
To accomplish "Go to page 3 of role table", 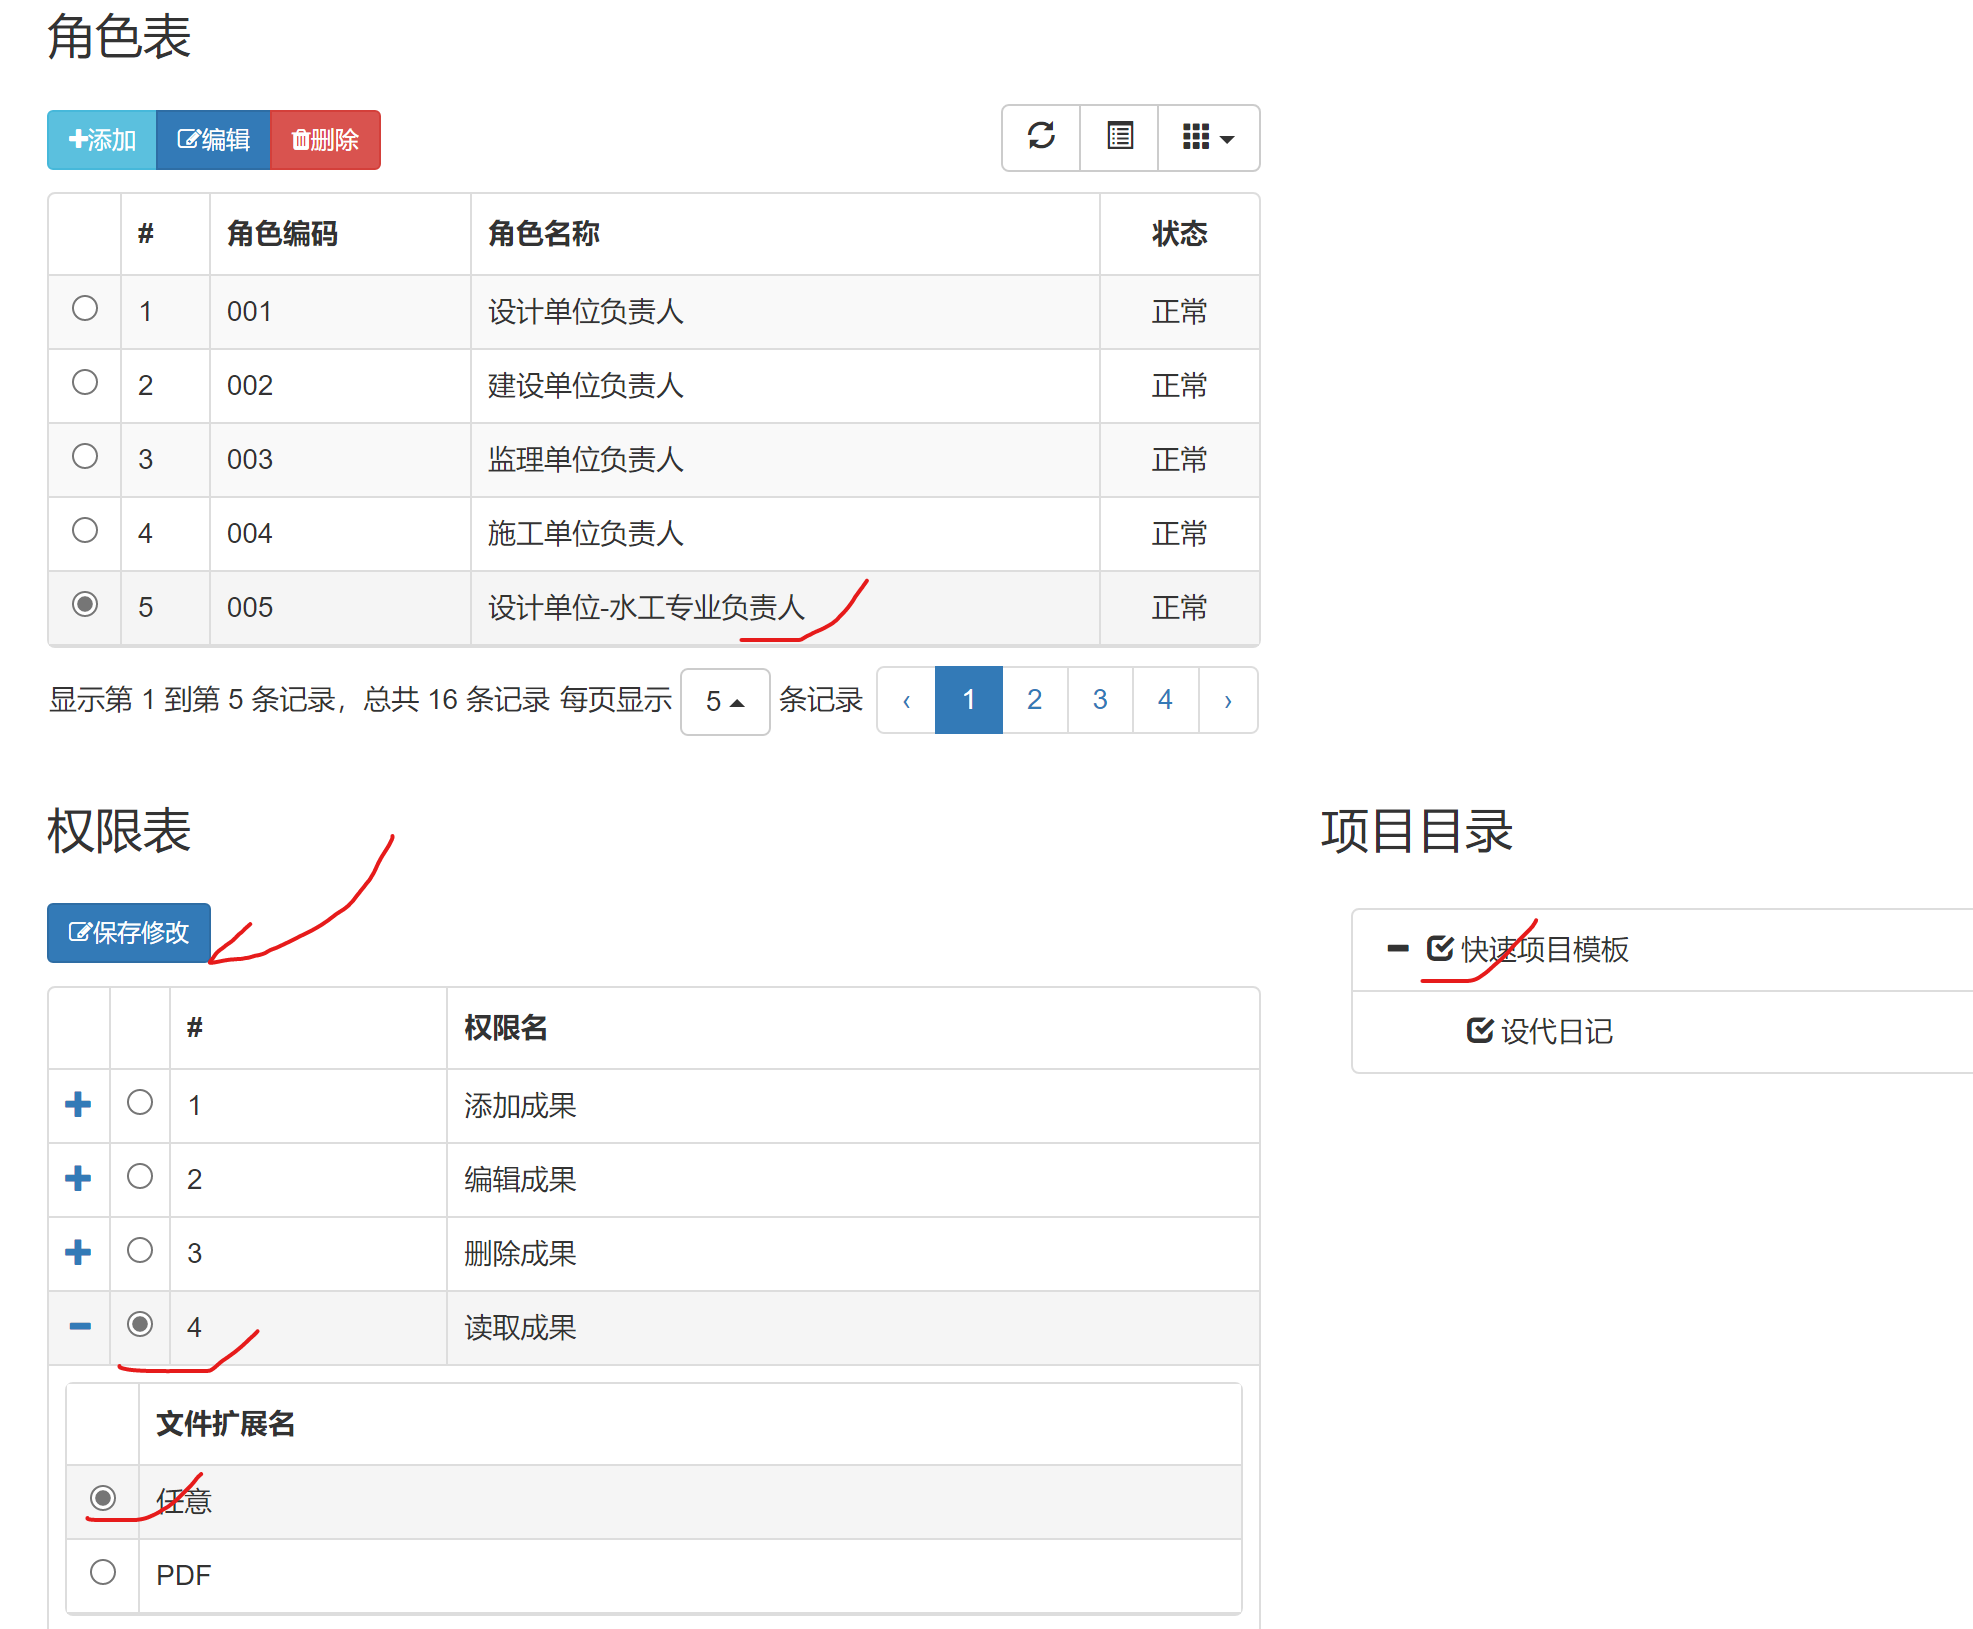I will [x=1099, y=700].
